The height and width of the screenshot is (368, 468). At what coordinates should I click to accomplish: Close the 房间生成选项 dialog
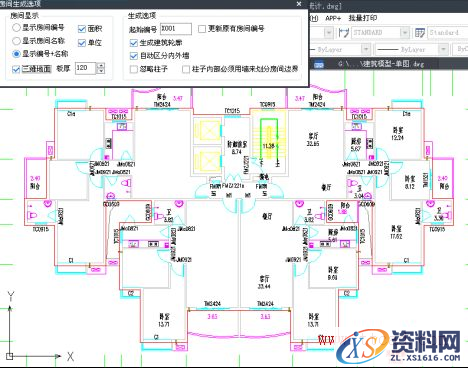click(299, 4)
